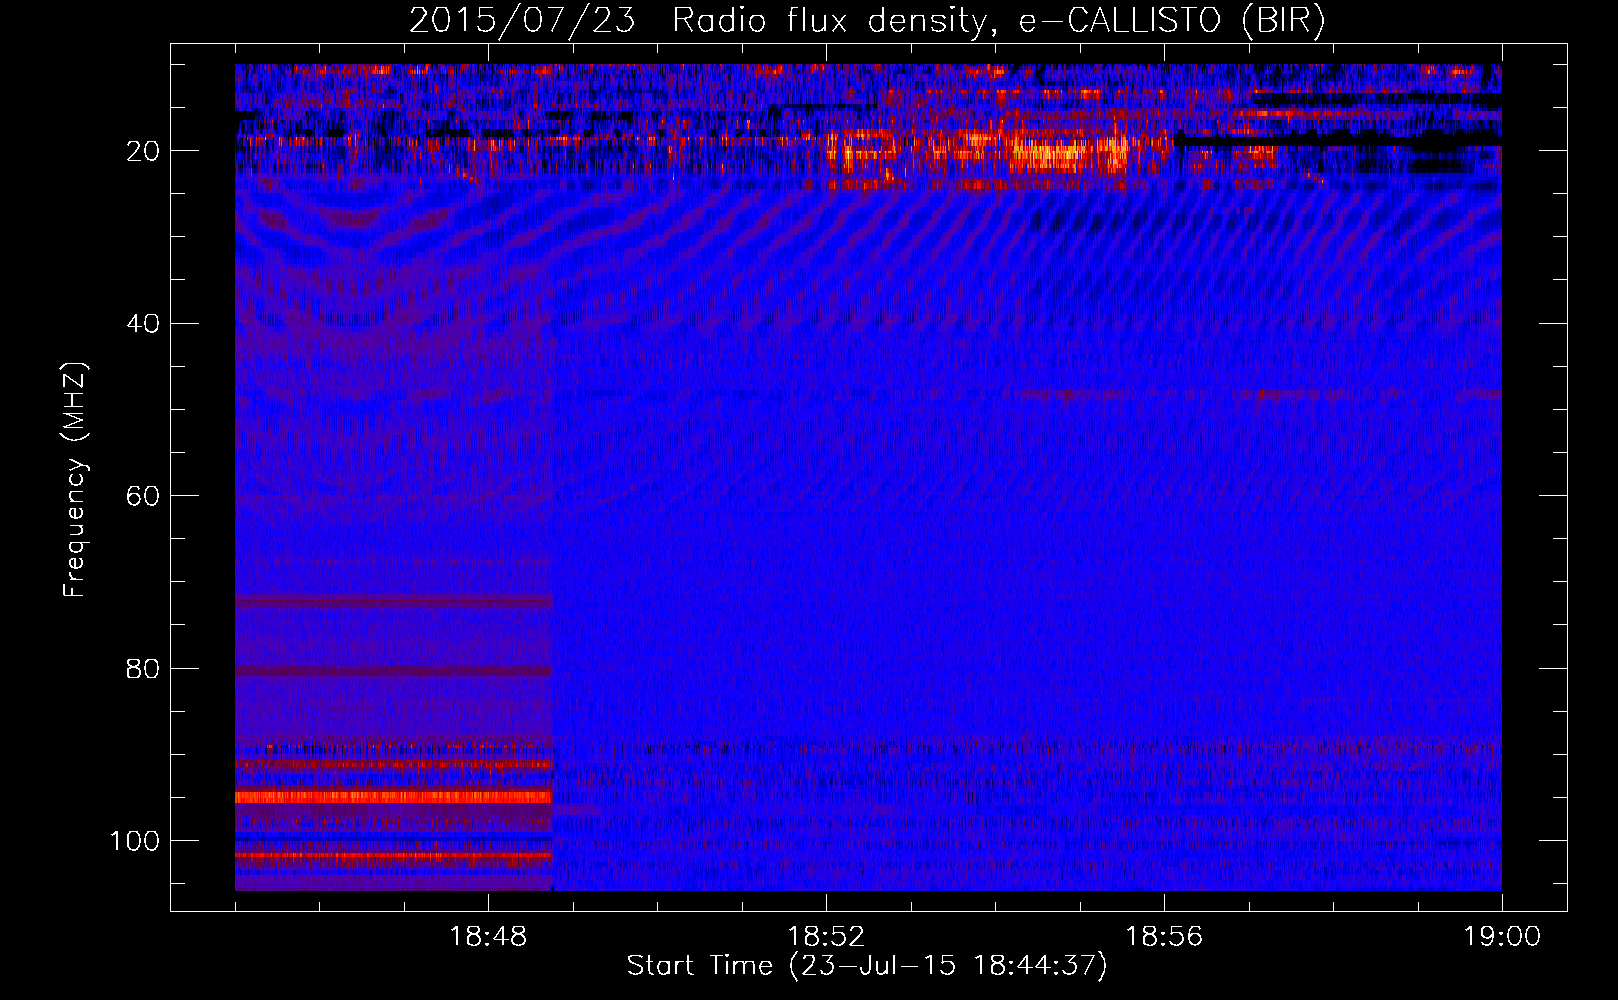Screen dimensions: 1618x1000
Task: Click the 100 frequency tick label
Action: click(135, 841)
